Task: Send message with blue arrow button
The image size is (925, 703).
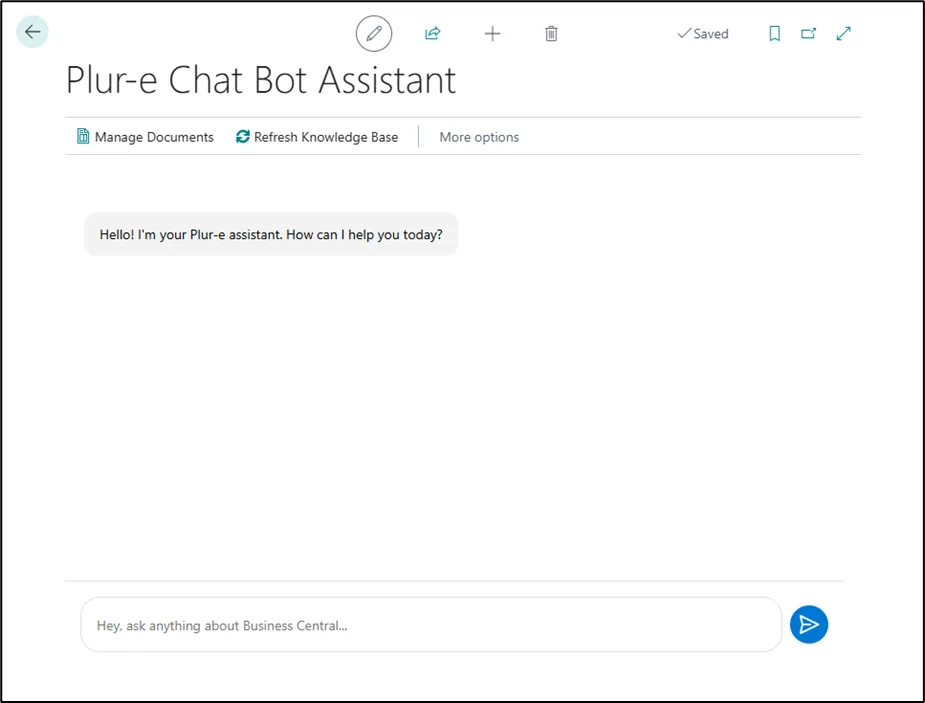Action: (809, 625)
